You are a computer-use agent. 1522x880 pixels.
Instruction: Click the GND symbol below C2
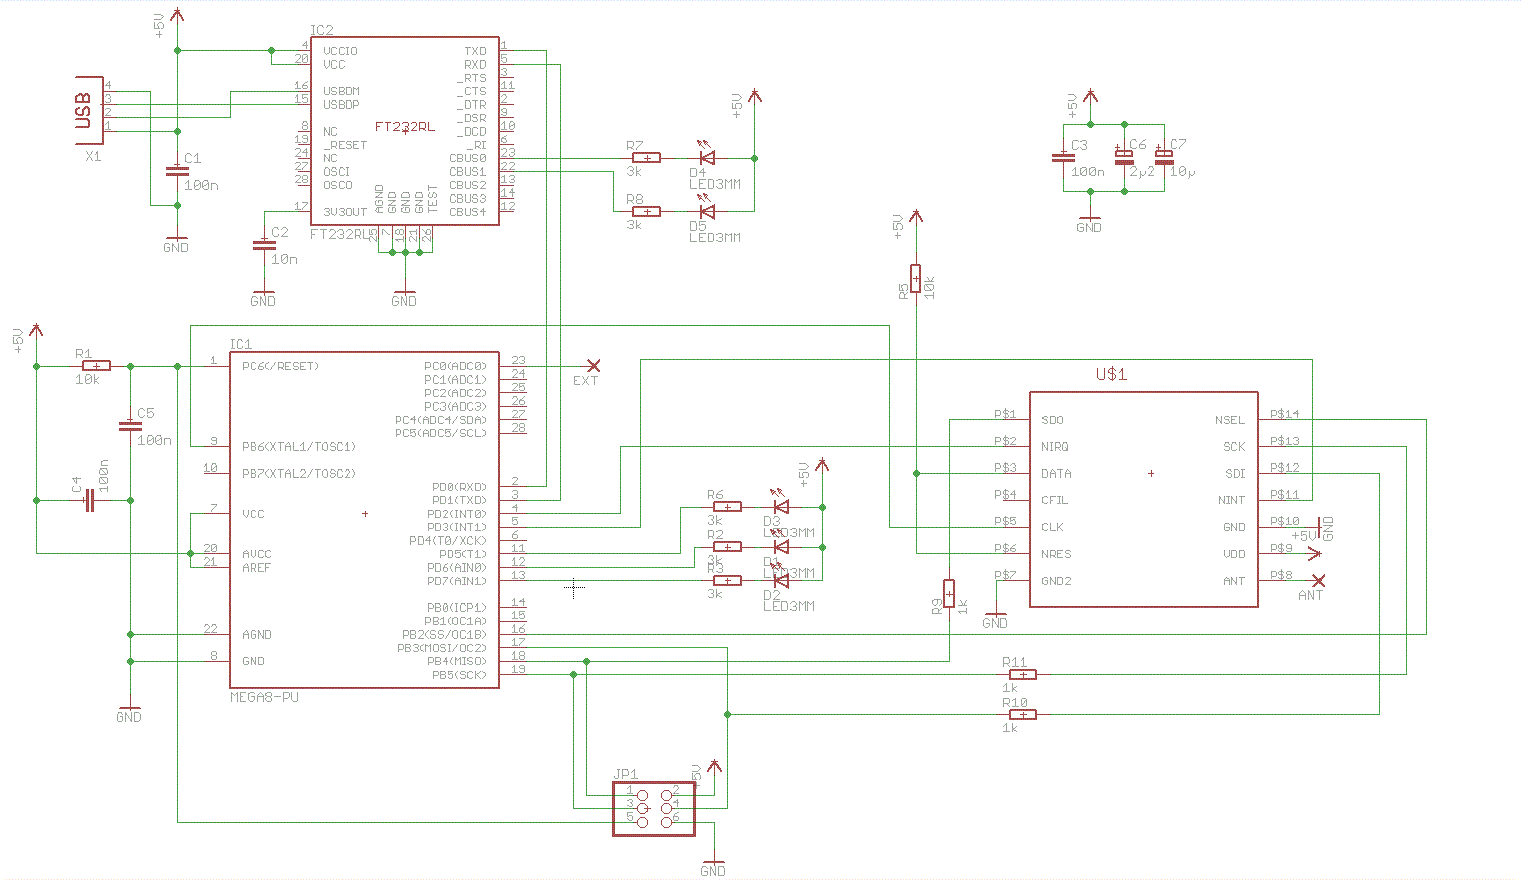point(263,298)
